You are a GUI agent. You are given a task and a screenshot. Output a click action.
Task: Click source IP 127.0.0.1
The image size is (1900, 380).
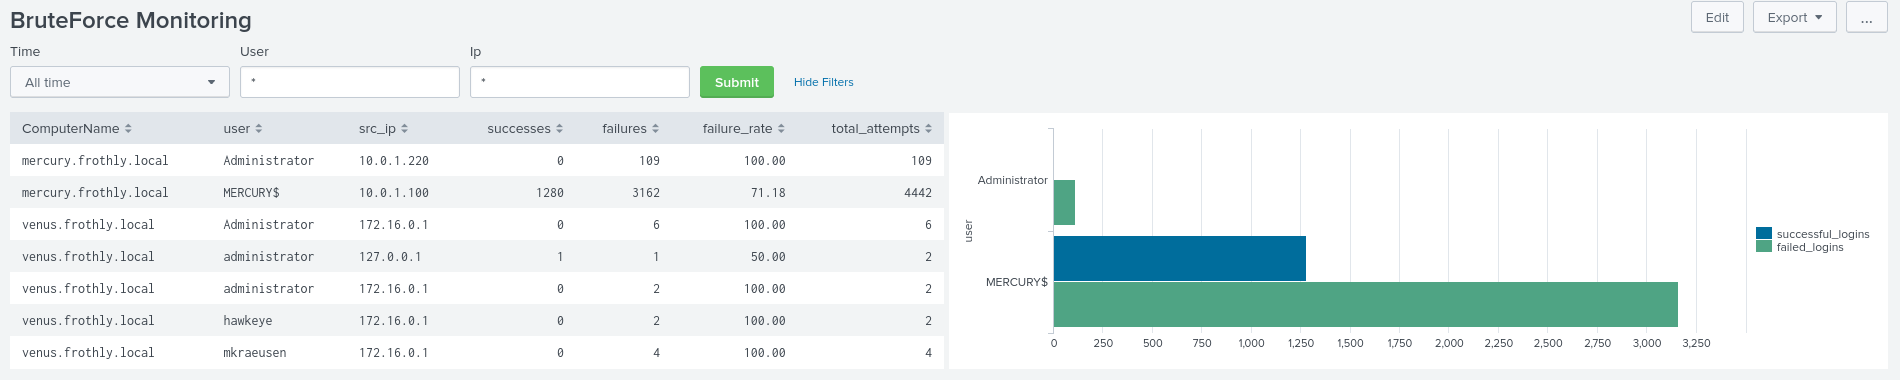pyautogui.click(x=390, y=256)
